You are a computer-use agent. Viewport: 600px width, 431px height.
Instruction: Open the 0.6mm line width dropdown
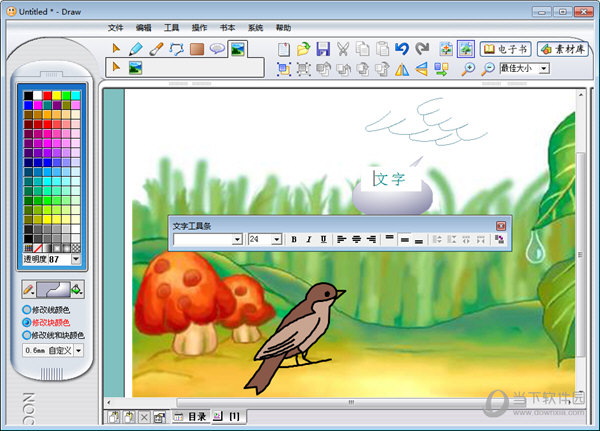point(78,350)
